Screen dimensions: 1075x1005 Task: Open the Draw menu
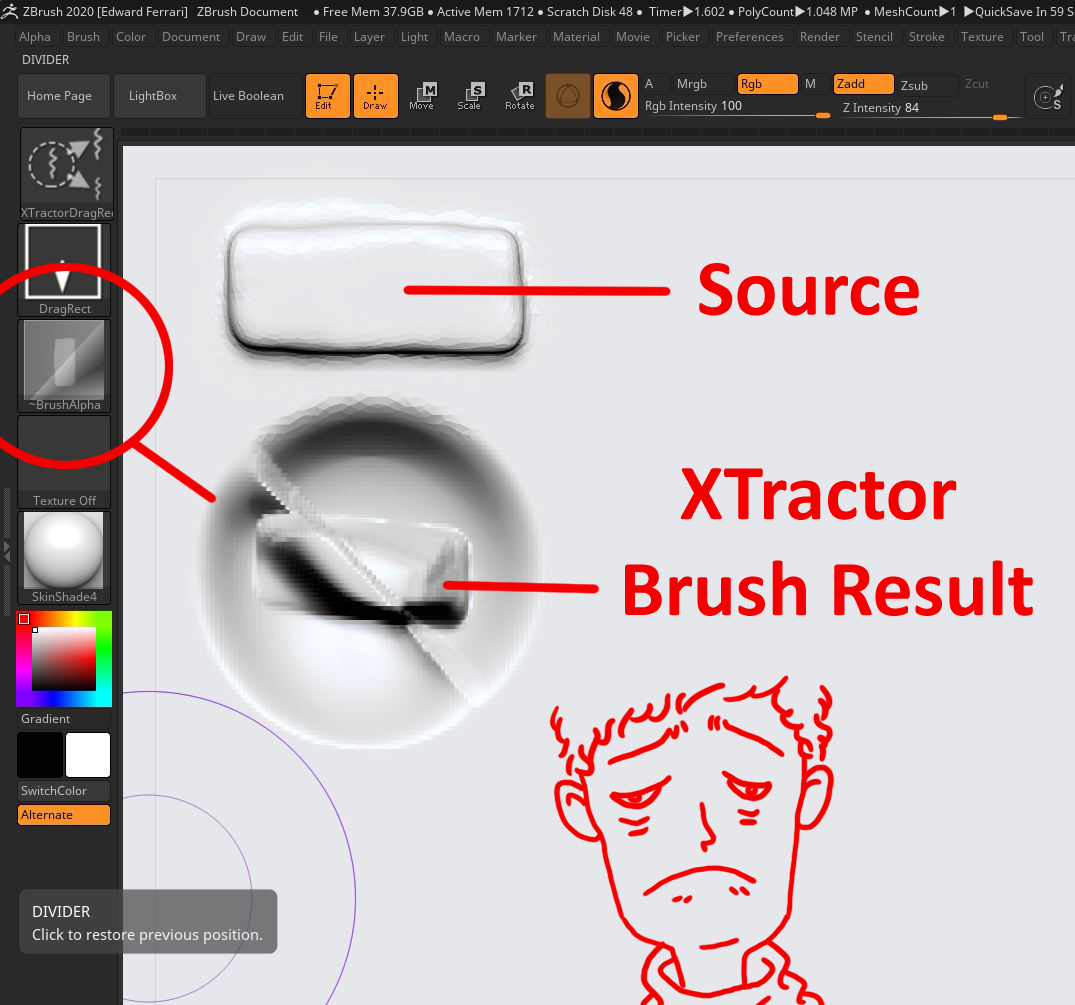point(251,37)
